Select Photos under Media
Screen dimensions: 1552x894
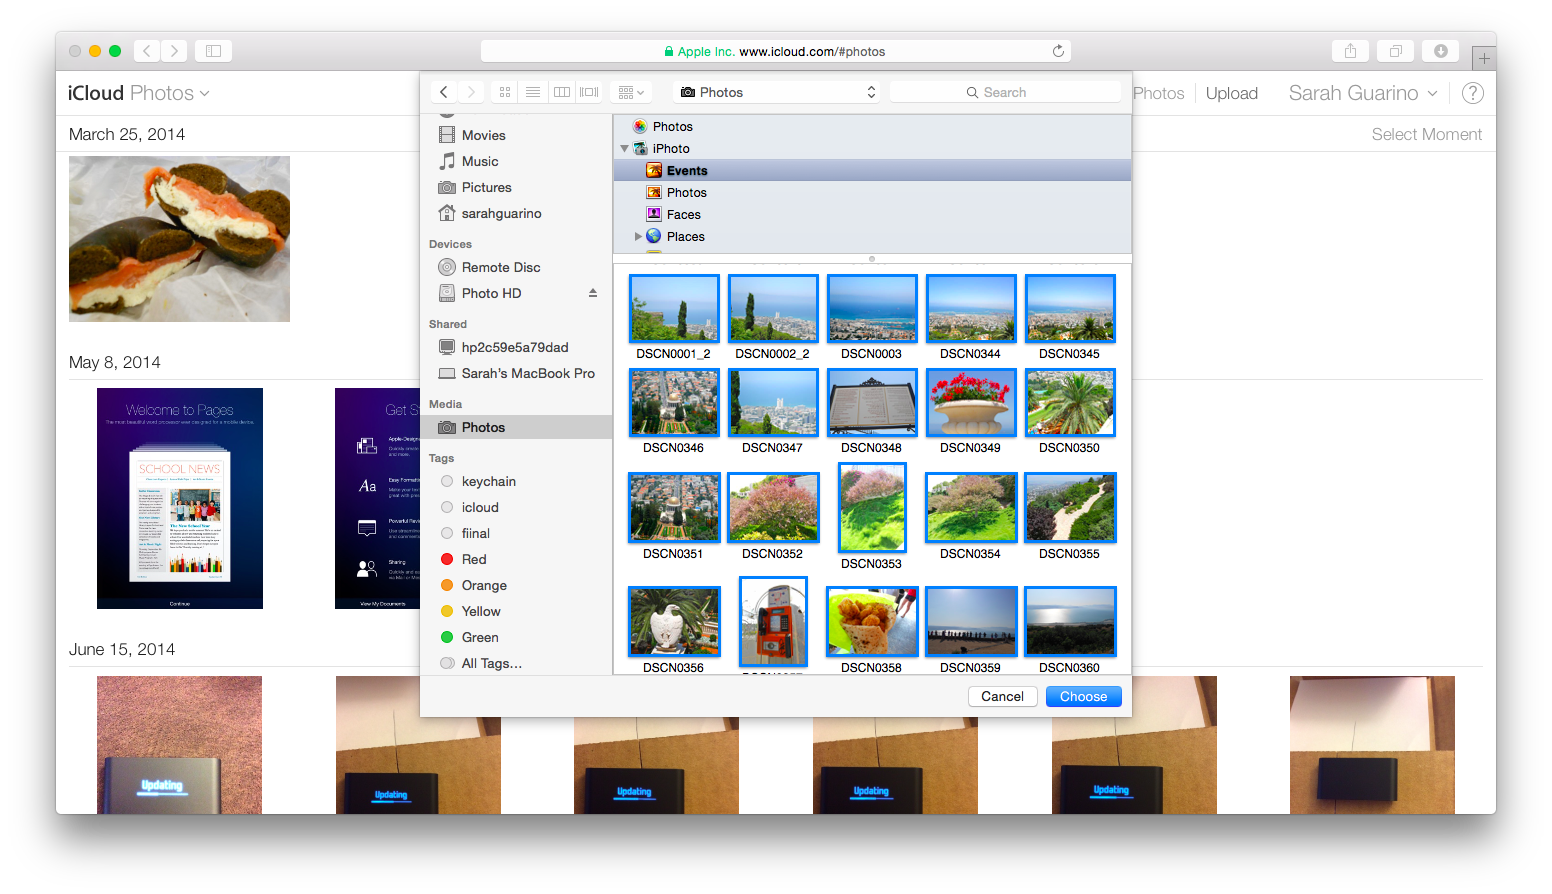coord(516,427)
